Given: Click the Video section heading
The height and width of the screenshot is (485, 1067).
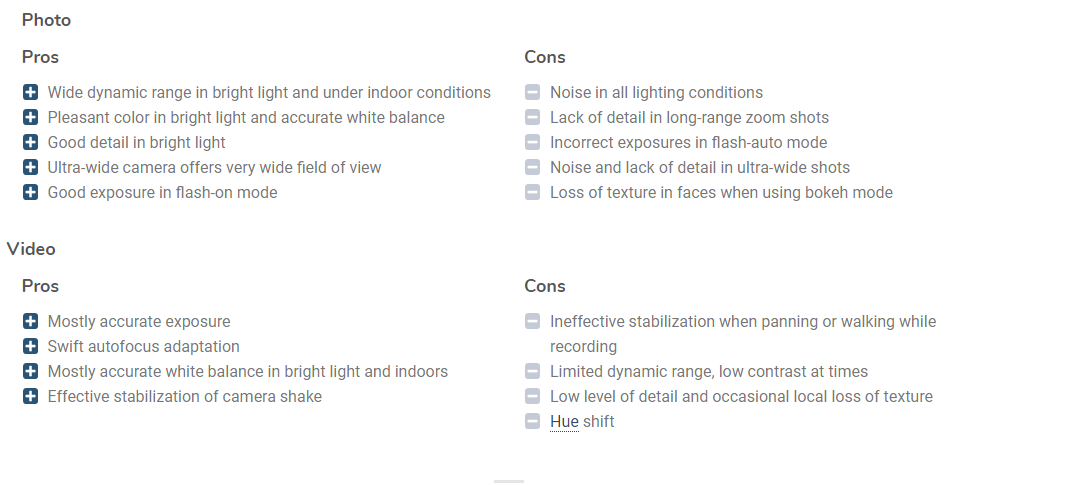Looking at the screenshot, I should (31, 249).
